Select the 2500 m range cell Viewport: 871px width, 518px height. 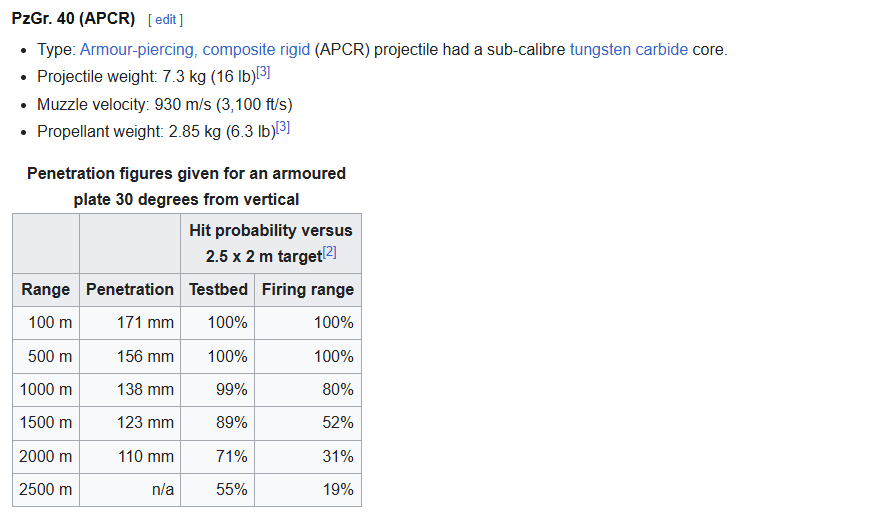pos(46,490)
